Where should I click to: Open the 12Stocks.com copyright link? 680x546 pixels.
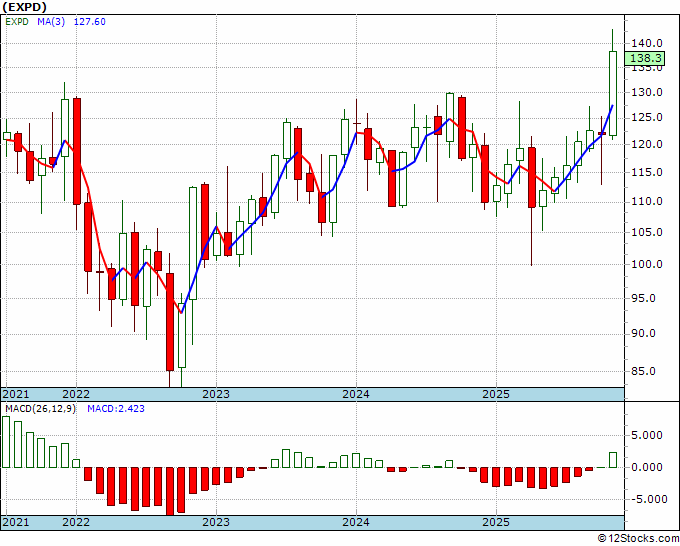click(638, 539)
